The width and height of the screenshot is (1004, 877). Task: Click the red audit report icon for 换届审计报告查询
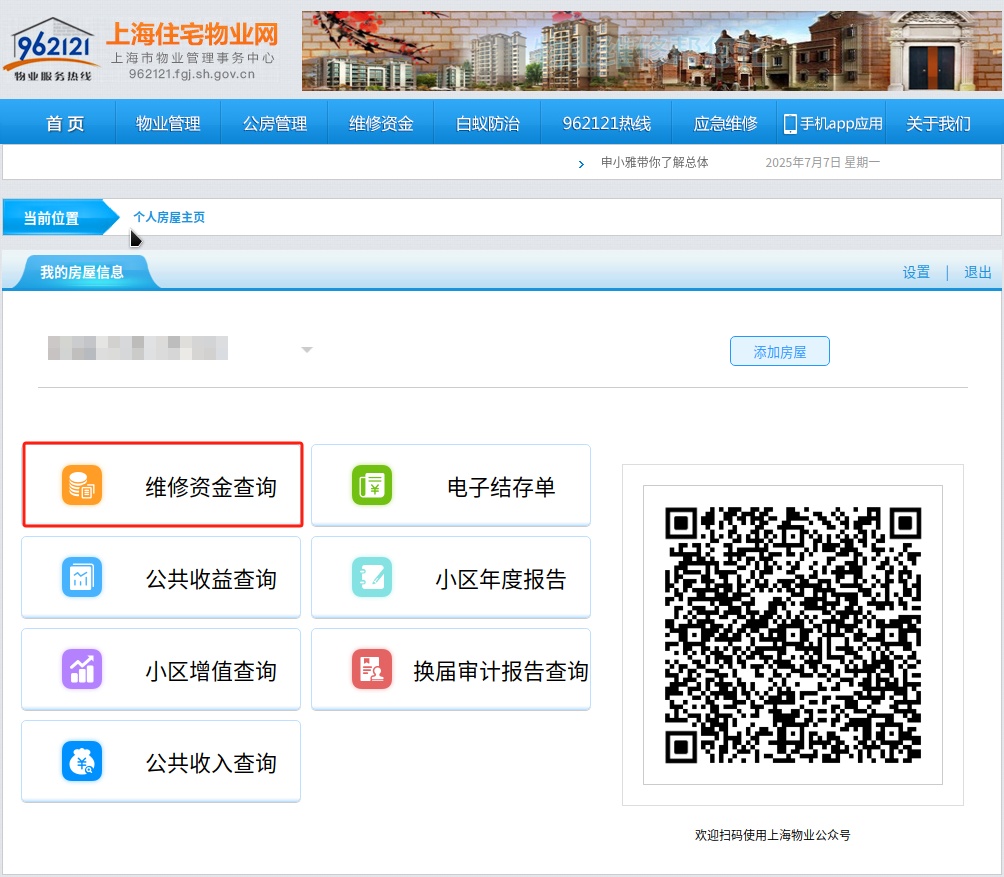coord(372,670)
